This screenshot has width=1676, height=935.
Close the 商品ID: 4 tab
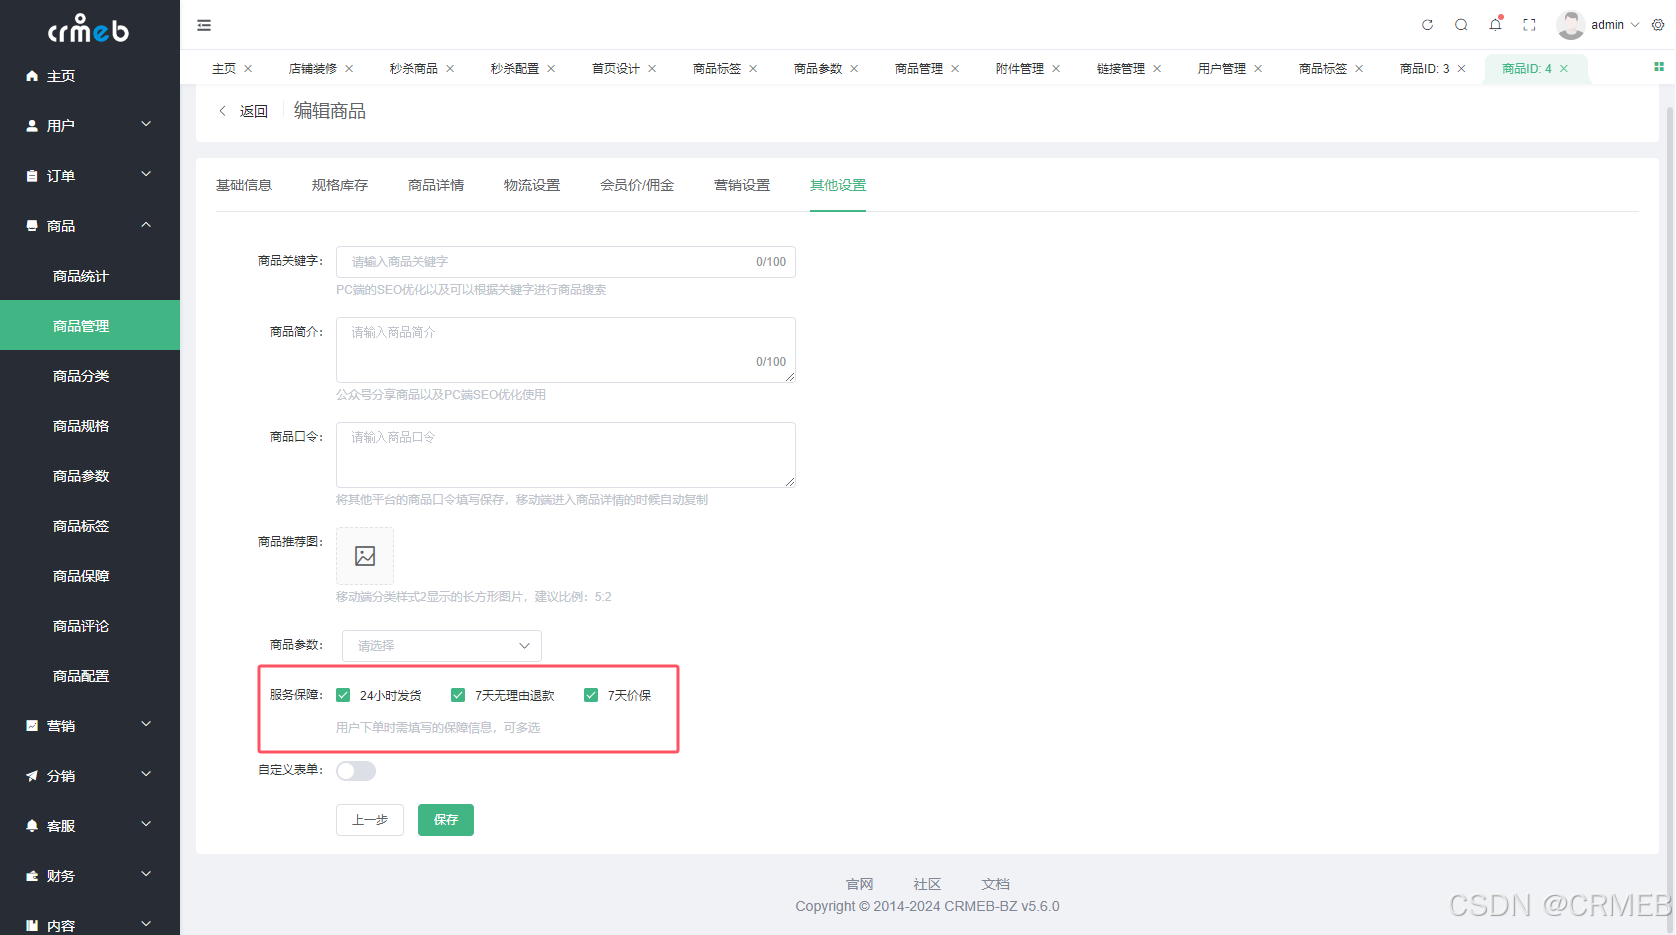point(1564,69)
